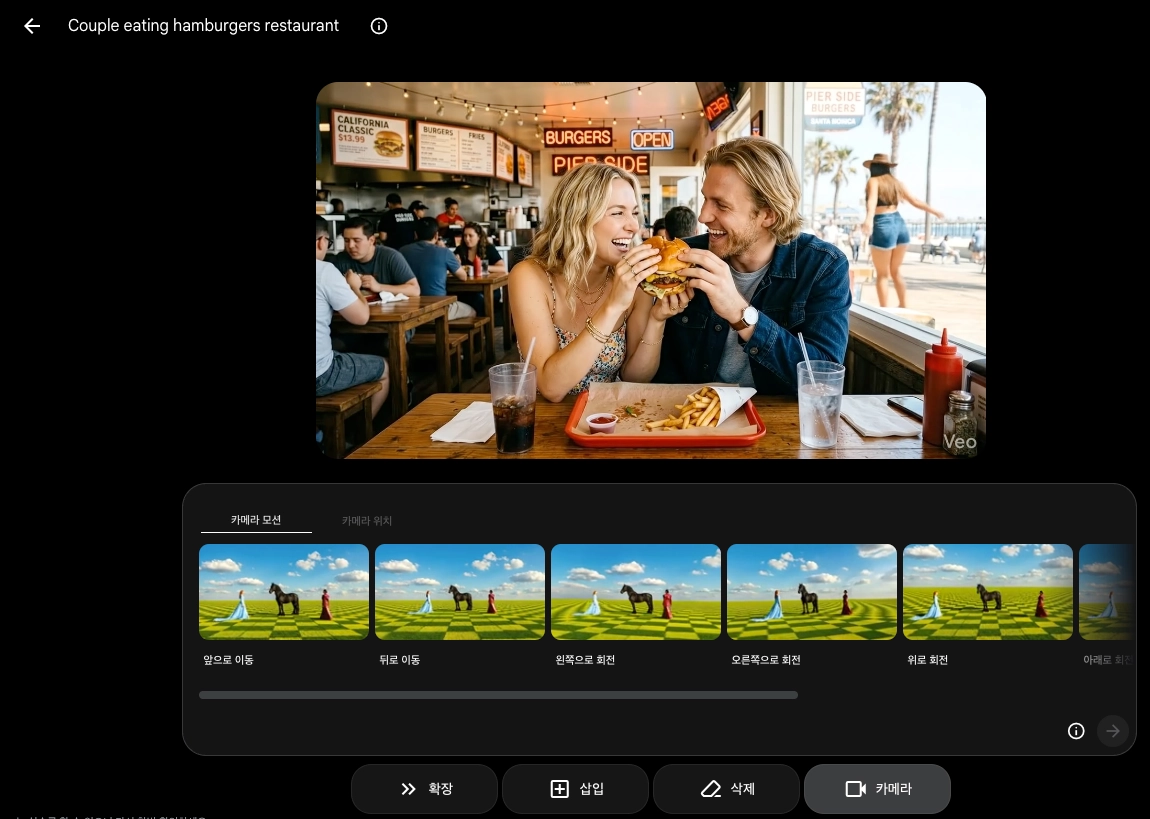
Task: Open the info icon in the camera panel
Action: click(1076, 731)
